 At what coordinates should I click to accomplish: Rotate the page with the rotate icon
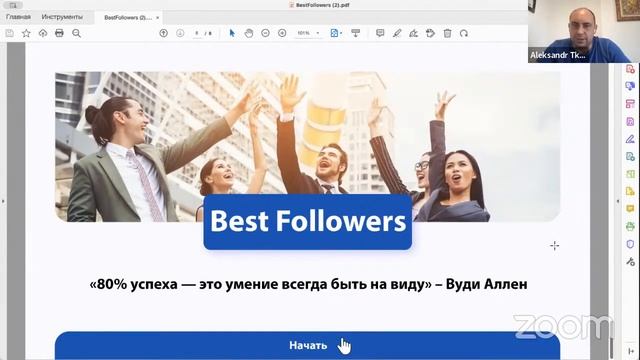click(464, 33)
